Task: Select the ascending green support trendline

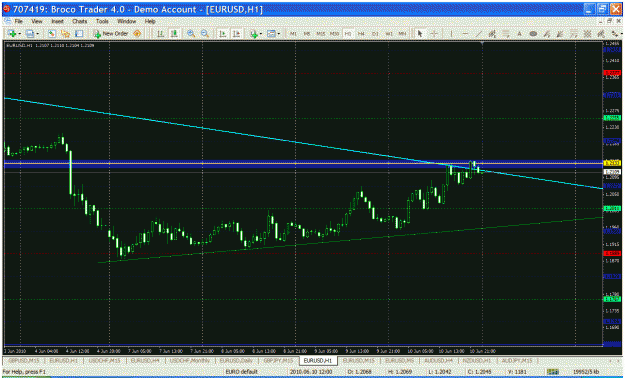Action: pos(351,240)
